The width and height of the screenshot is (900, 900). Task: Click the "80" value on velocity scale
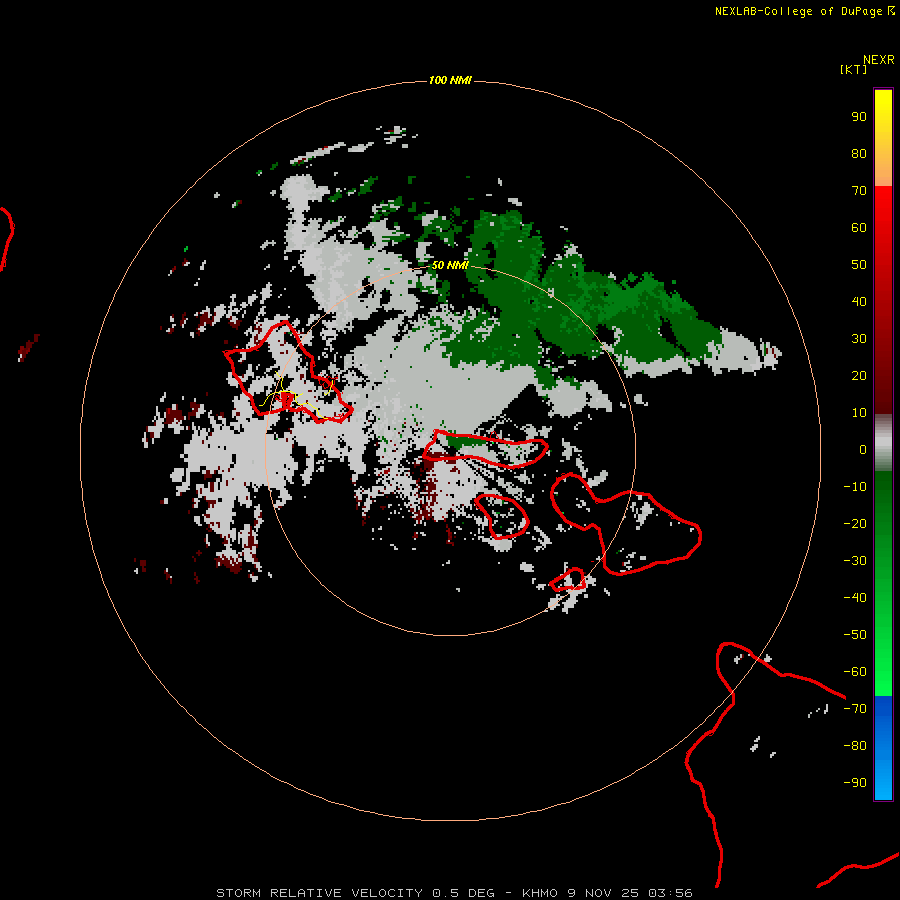(x=859, y=154)
